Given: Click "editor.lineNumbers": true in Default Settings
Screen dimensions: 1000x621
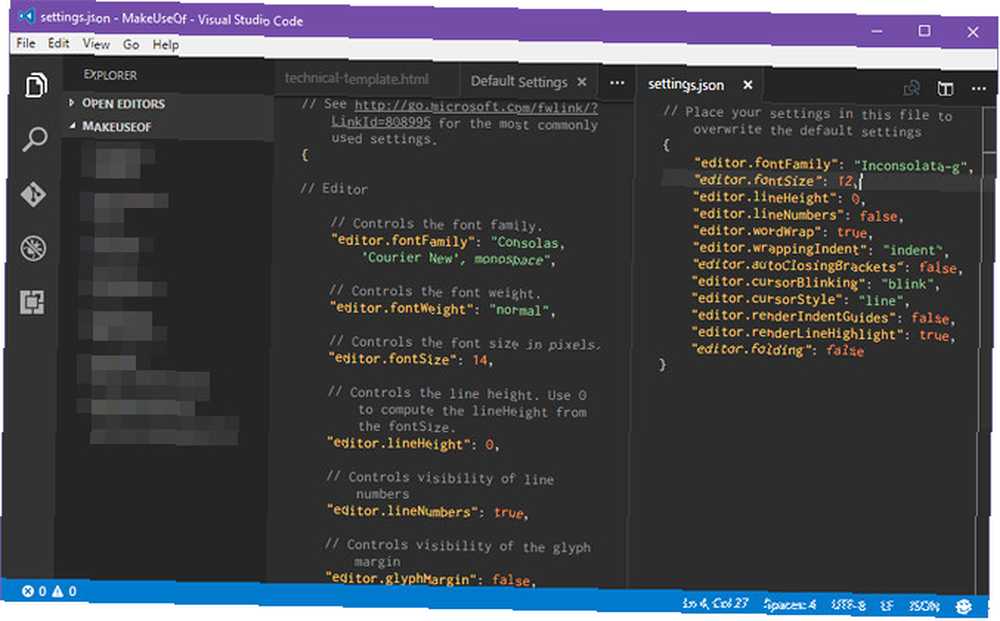Looking at the screenshot, I should (427, 512).
